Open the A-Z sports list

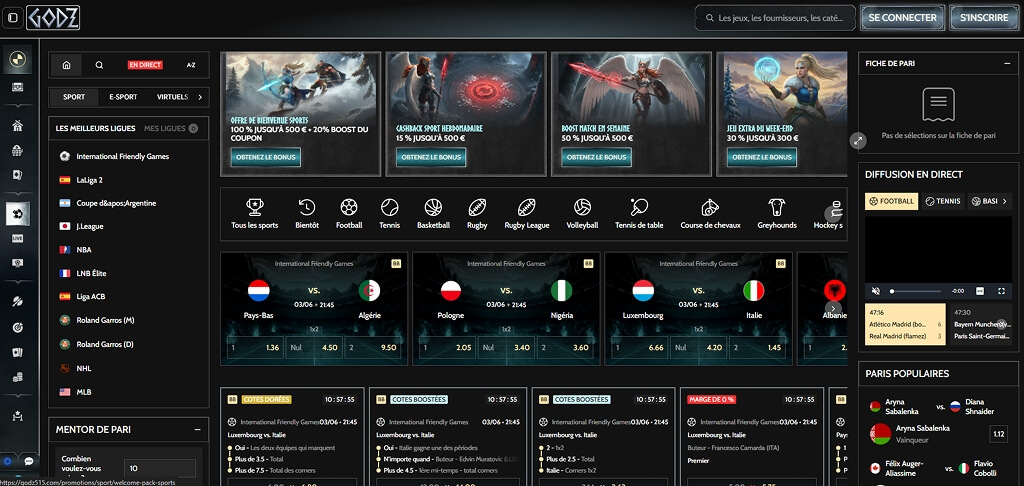(191, 65)
